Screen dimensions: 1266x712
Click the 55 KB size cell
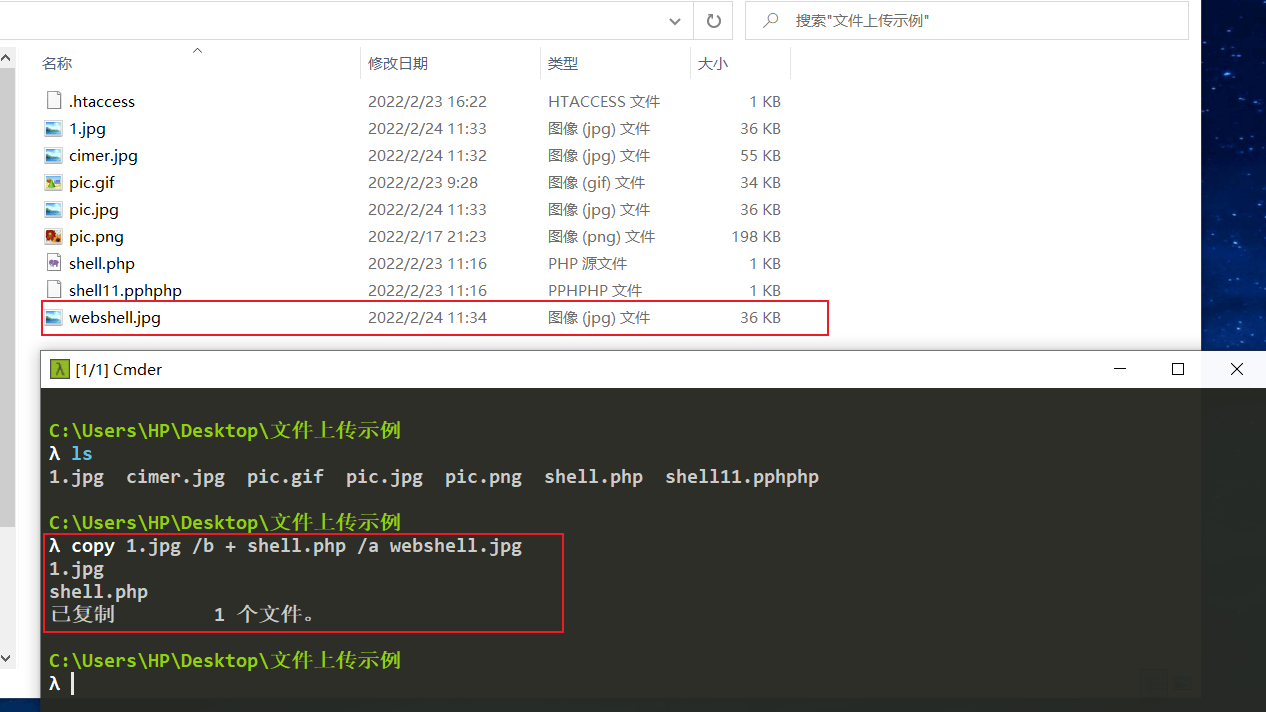760,155
